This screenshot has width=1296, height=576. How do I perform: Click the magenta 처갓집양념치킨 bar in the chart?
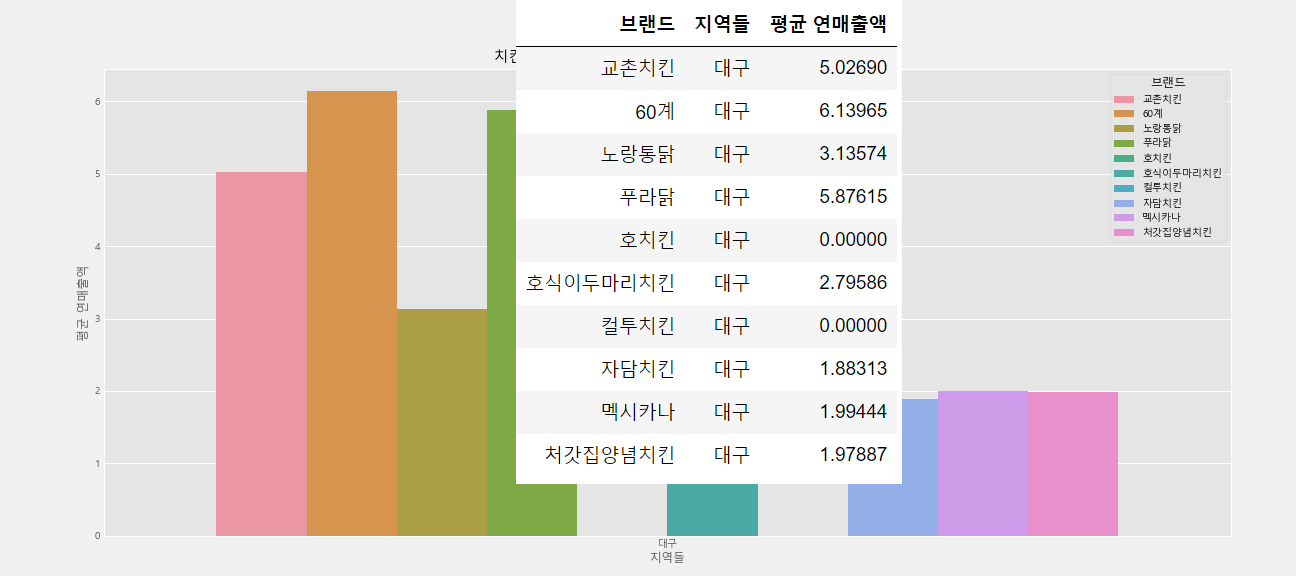coord(1073,464)
